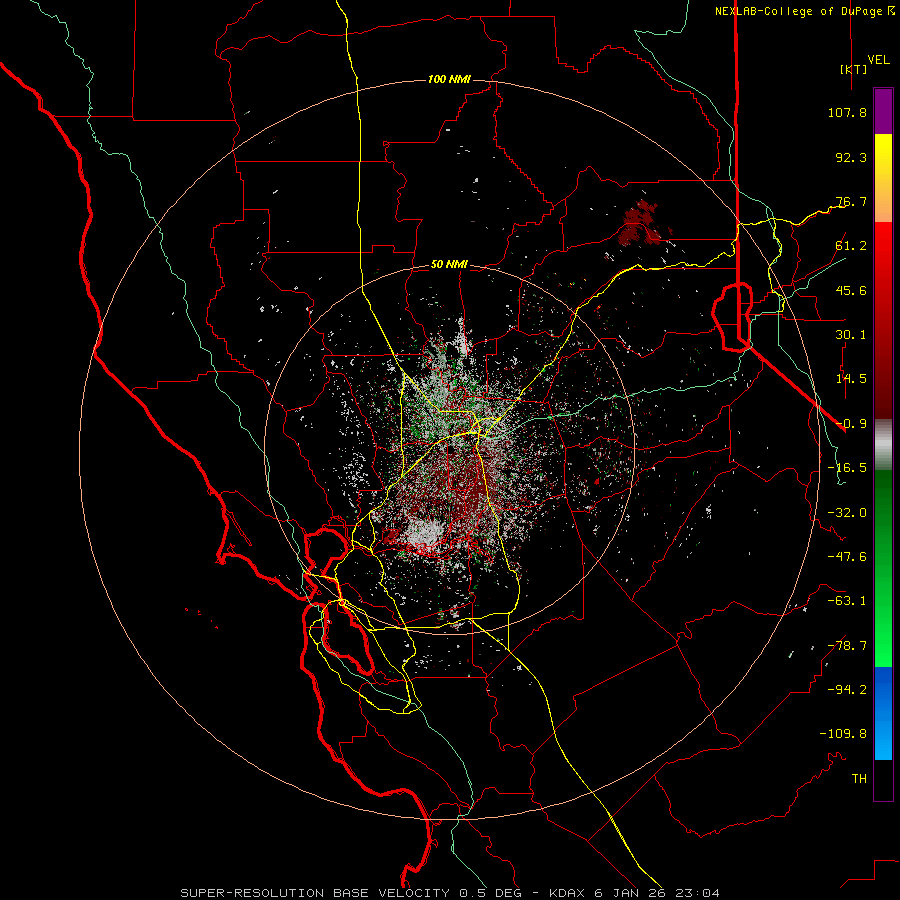The image size is (900, 900).
Task: Click the -94.2 velocity scale value
Action: tap(847, 690)
